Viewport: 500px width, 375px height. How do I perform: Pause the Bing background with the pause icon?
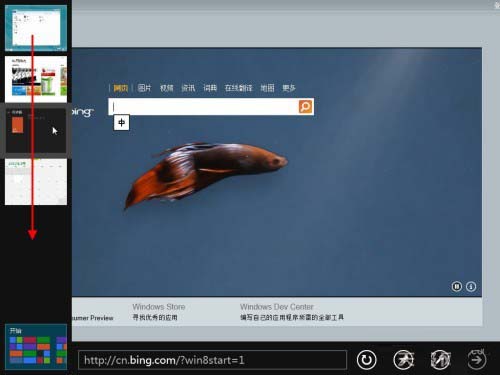click(457, 286)
